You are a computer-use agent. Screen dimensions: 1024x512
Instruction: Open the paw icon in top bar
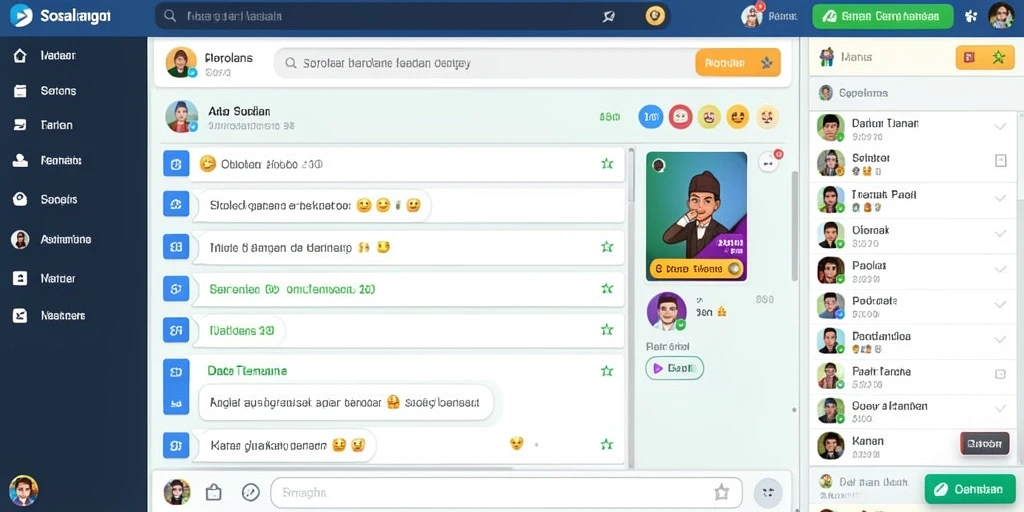[971, 16]
